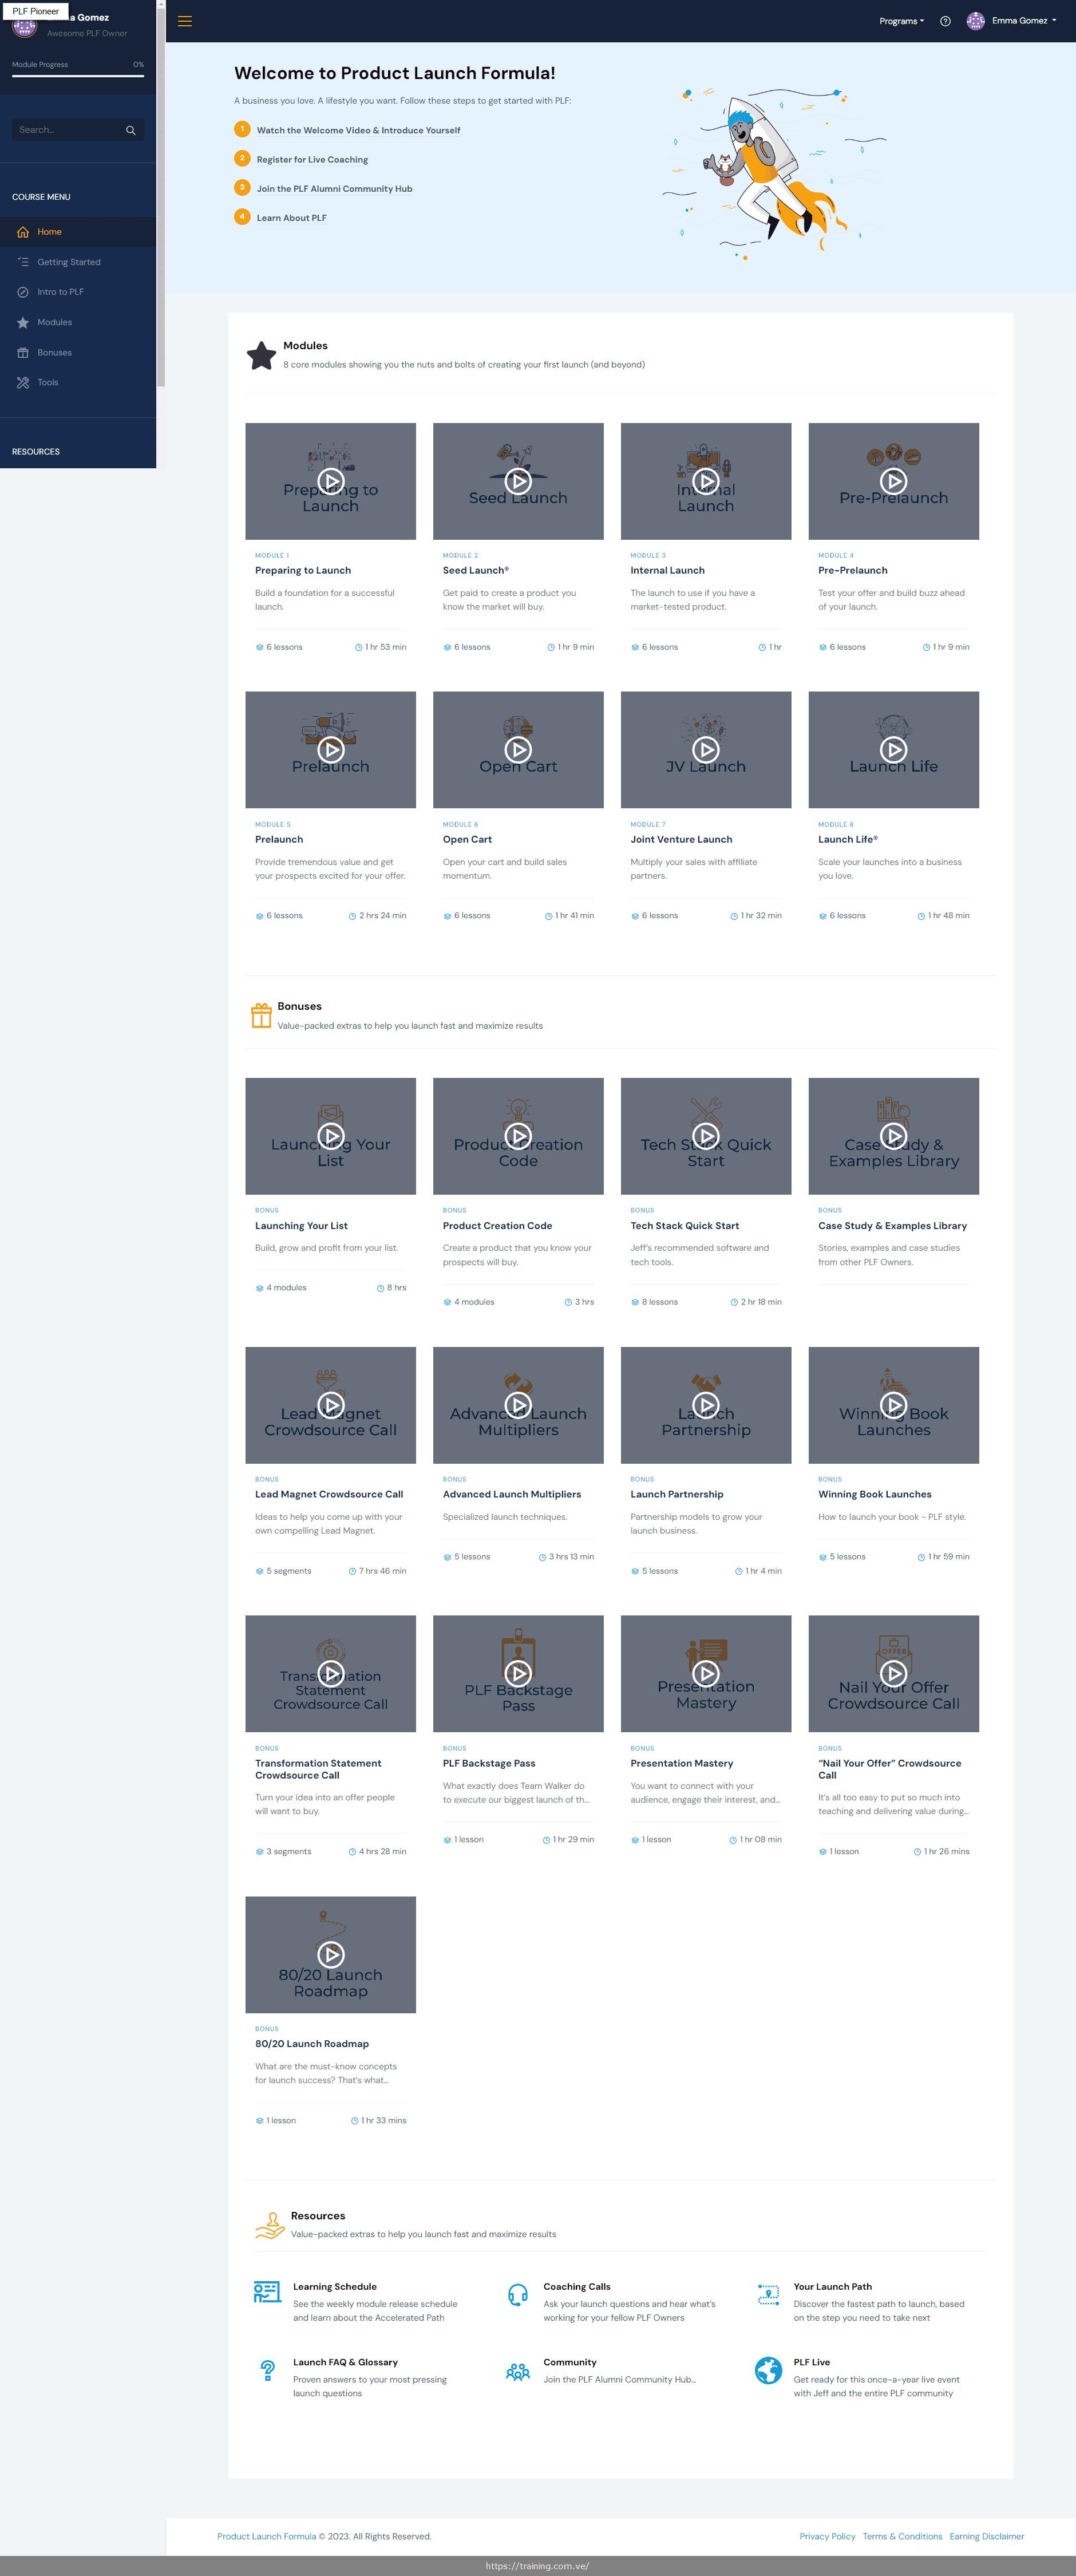The image size is (1076, 2576).
Task: Open the Launch Partnership title
Action: (677, 1494)
